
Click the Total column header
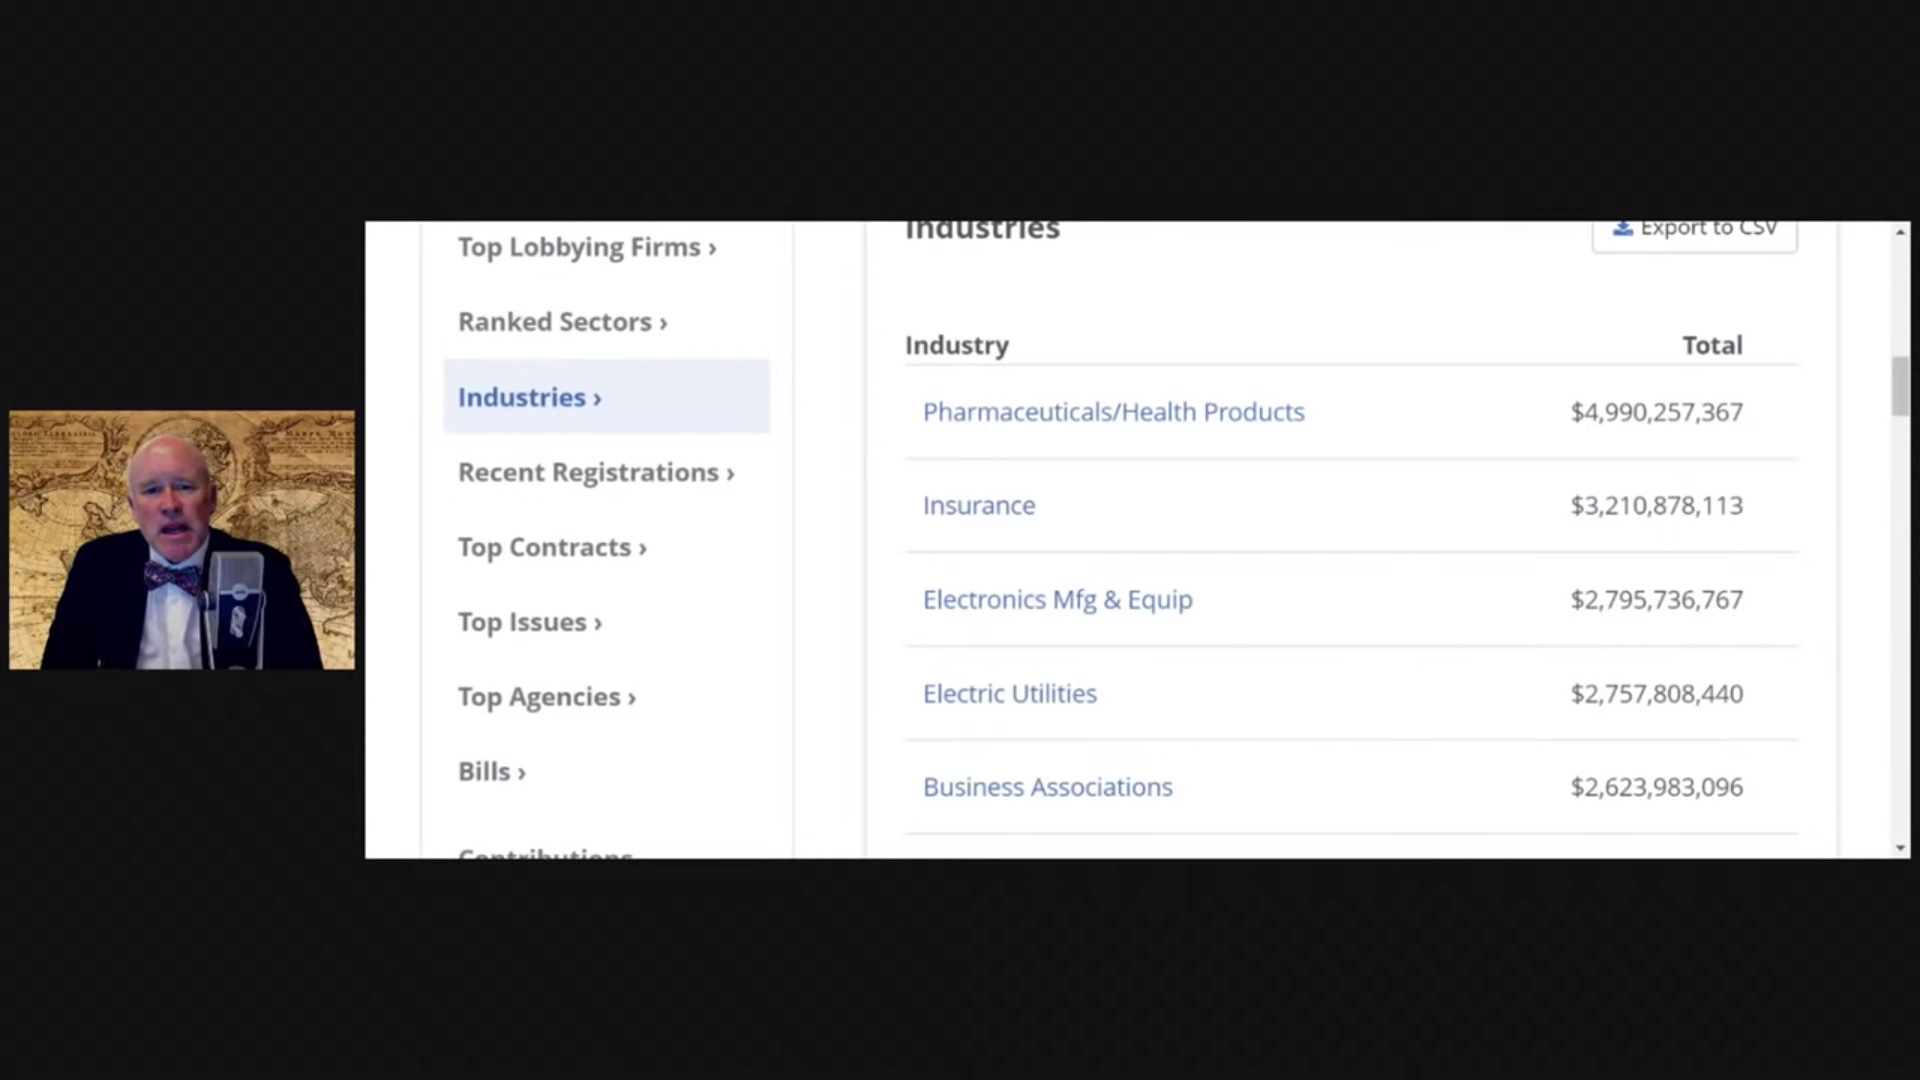pos(1712,345)
